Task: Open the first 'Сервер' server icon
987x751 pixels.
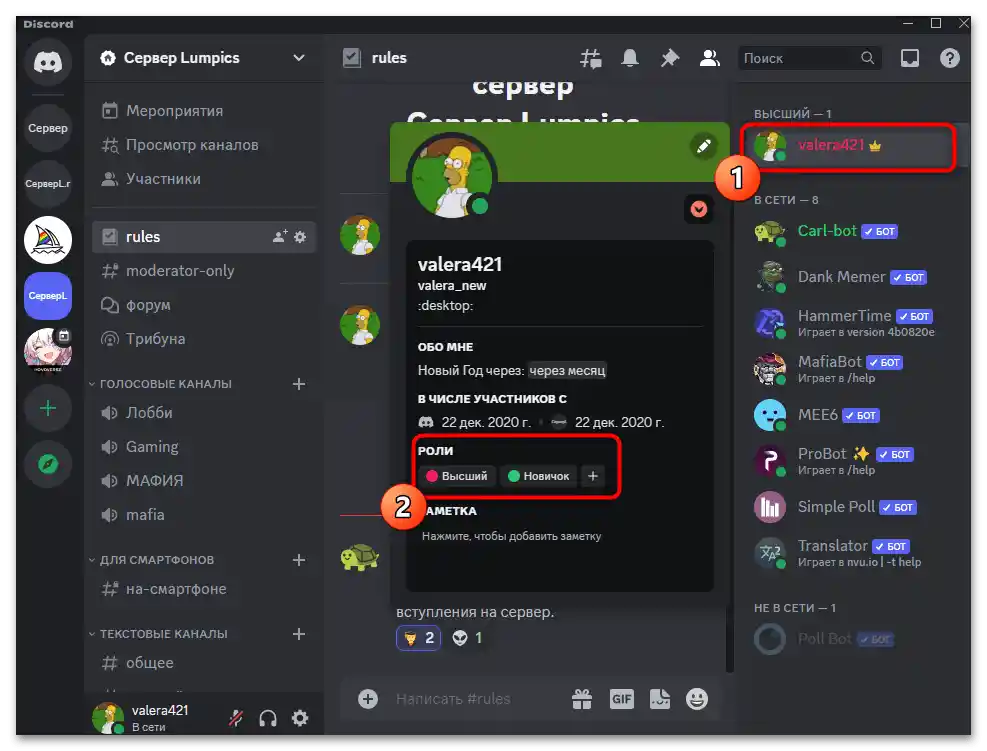Action: (48, 128)
